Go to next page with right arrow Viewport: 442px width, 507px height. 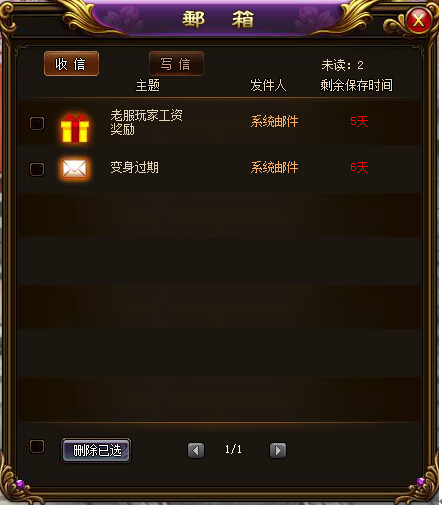[278, 451]
